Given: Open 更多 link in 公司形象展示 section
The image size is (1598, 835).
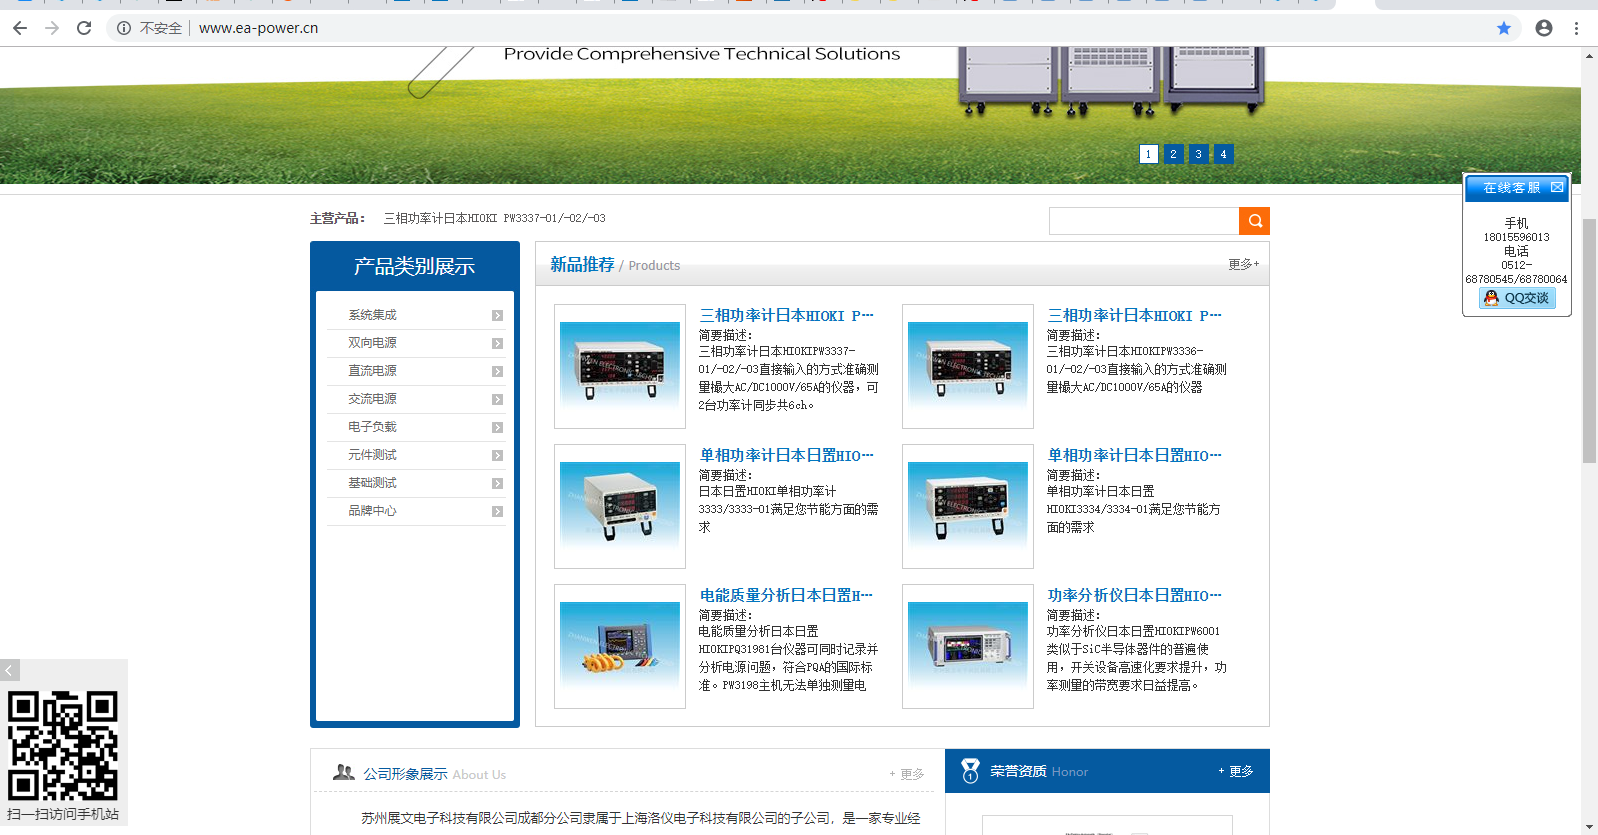Looking at the screenshot, I should tap(907, 774).
